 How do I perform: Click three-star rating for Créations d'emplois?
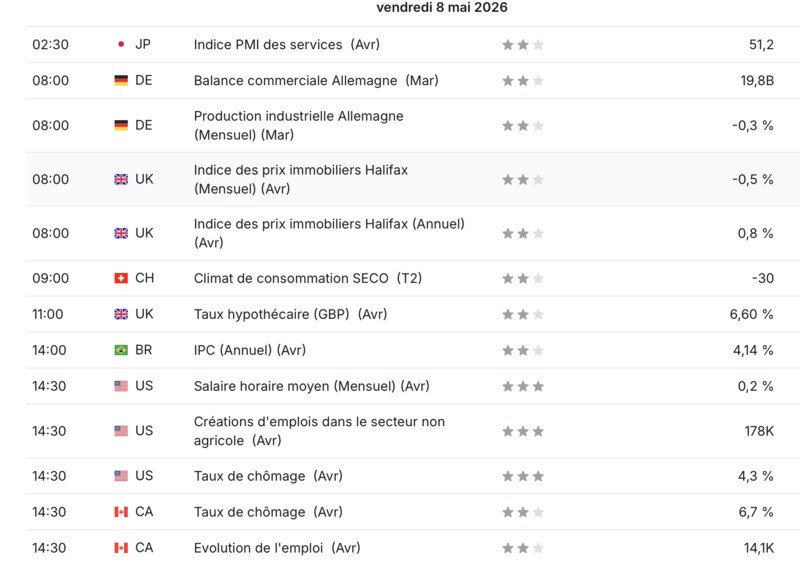(x=523, y=431)
